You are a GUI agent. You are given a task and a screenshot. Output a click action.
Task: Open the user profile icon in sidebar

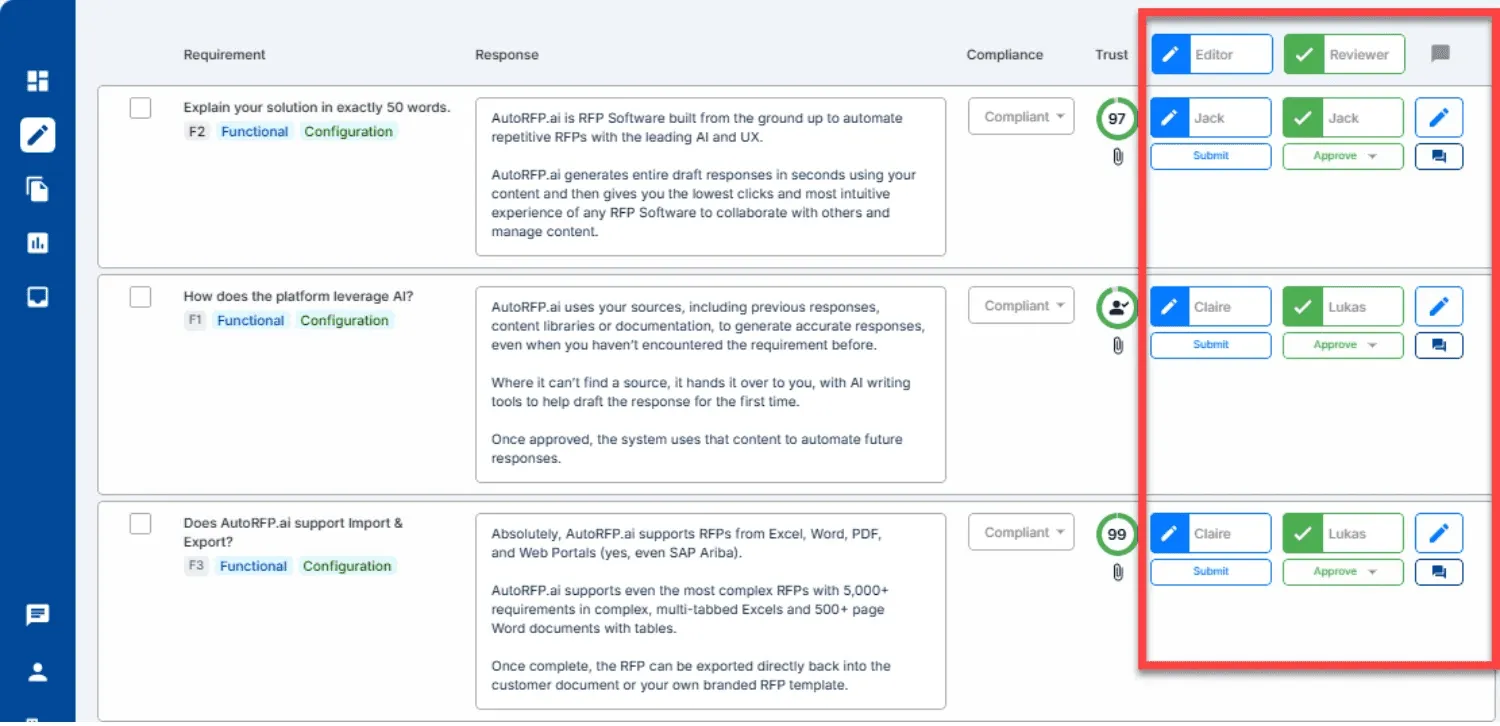coord(37,671)
